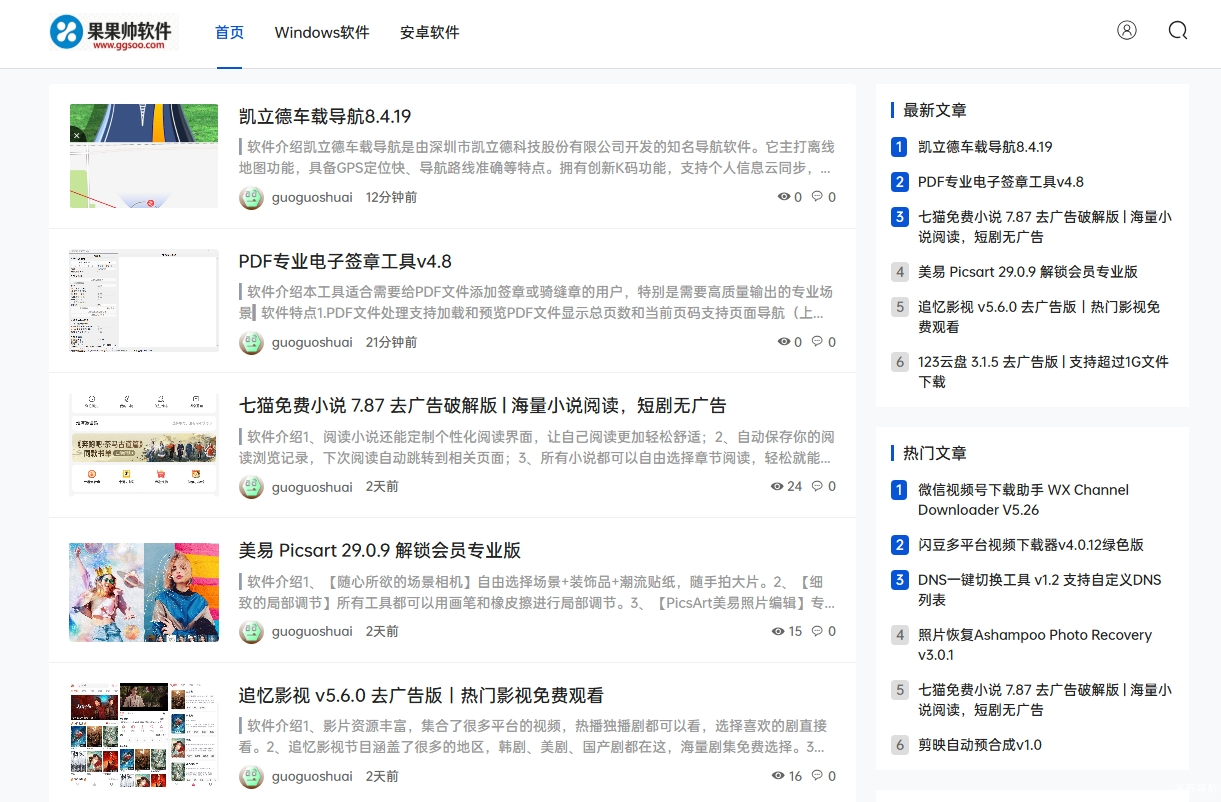Click author name guoguoshuai under PDF签章工具
The image size is (1221, 802).
pyautogui.click(x=312, y=341)
